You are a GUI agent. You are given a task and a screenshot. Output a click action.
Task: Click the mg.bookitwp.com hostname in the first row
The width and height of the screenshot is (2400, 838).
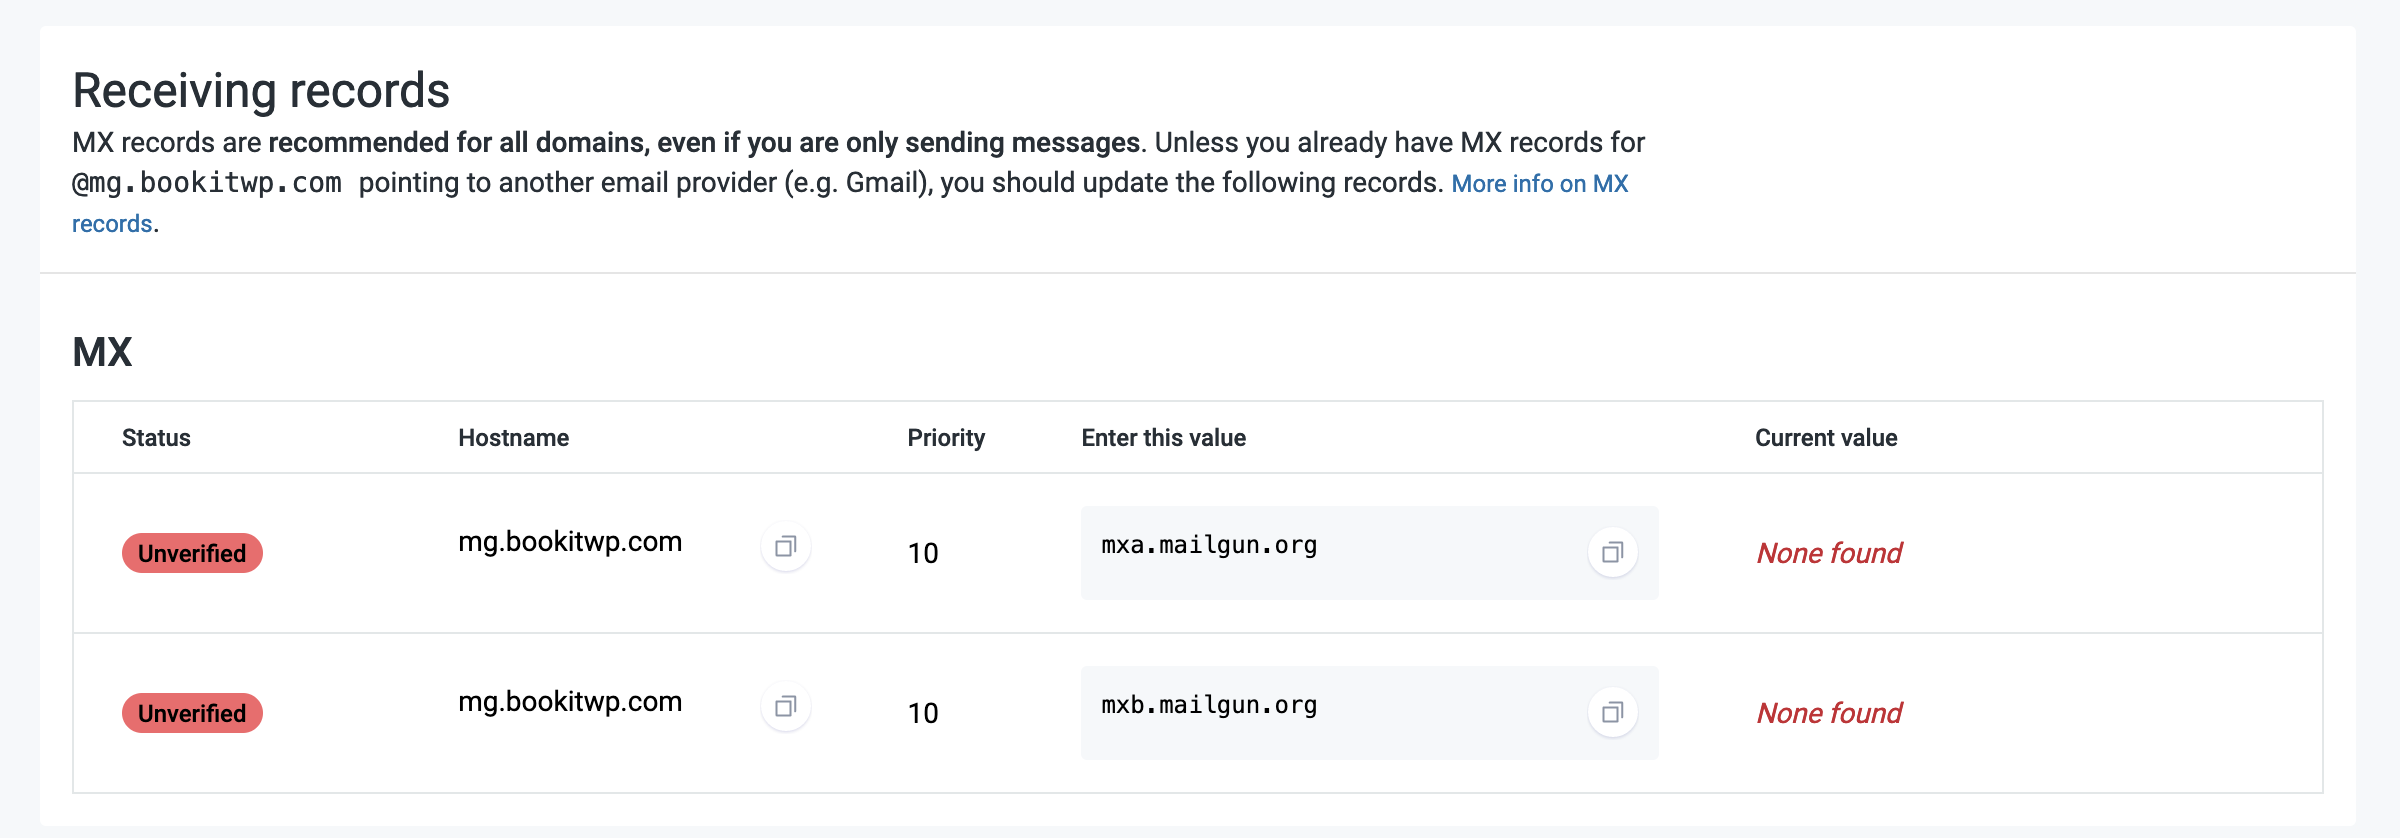570,542
